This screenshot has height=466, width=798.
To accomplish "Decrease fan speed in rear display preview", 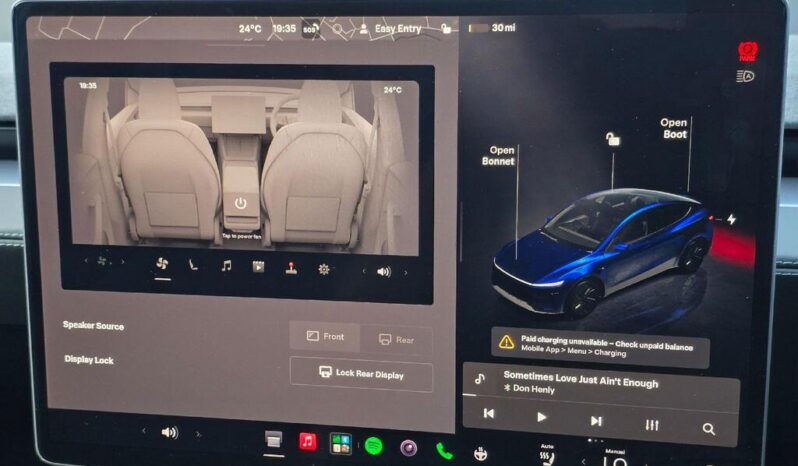I will (x=86, y=260).
